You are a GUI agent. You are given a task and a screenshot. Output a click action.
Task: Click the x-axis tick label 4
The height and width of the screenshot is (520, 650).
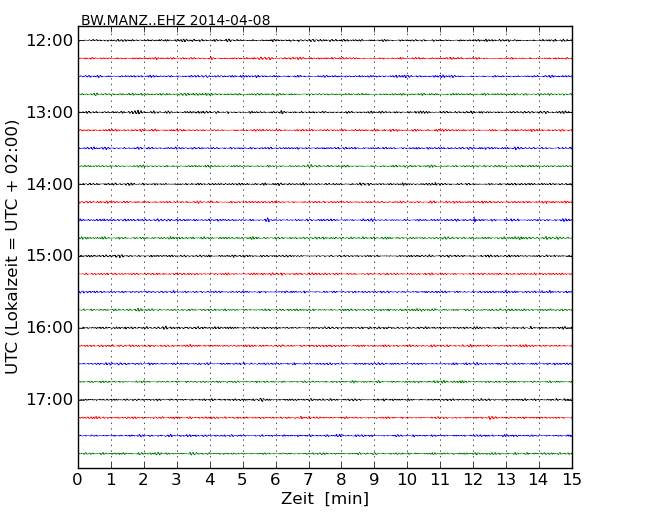click(210, 480)
